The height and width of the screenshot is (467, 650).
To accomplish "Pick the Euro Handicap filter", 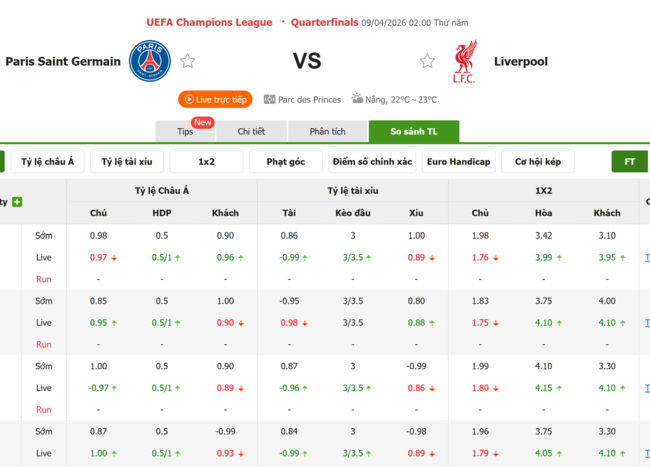I will click(x=458, y=162).
